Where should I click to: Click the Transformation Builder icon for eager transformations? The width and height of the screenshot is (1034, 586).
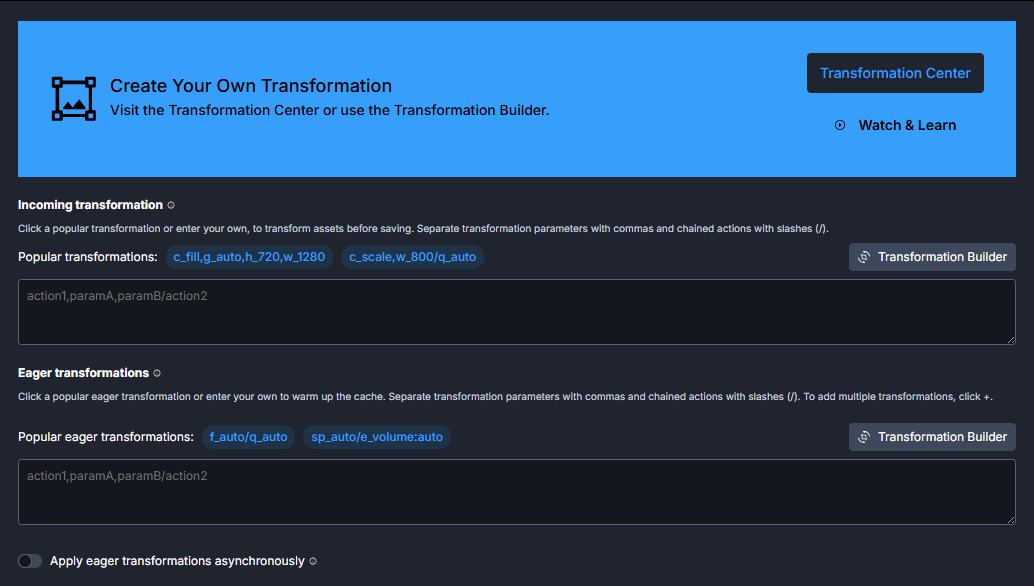pos(864,437)
